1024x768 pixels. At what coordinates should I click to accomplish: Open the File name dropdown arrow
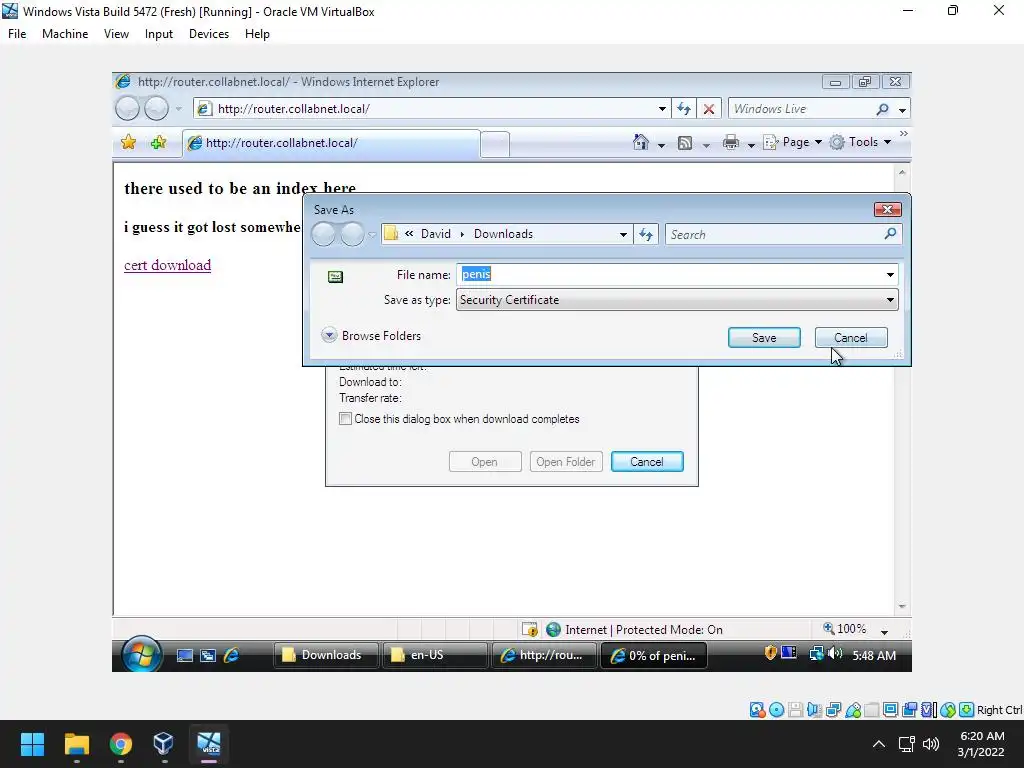click(x=889, y=275)
